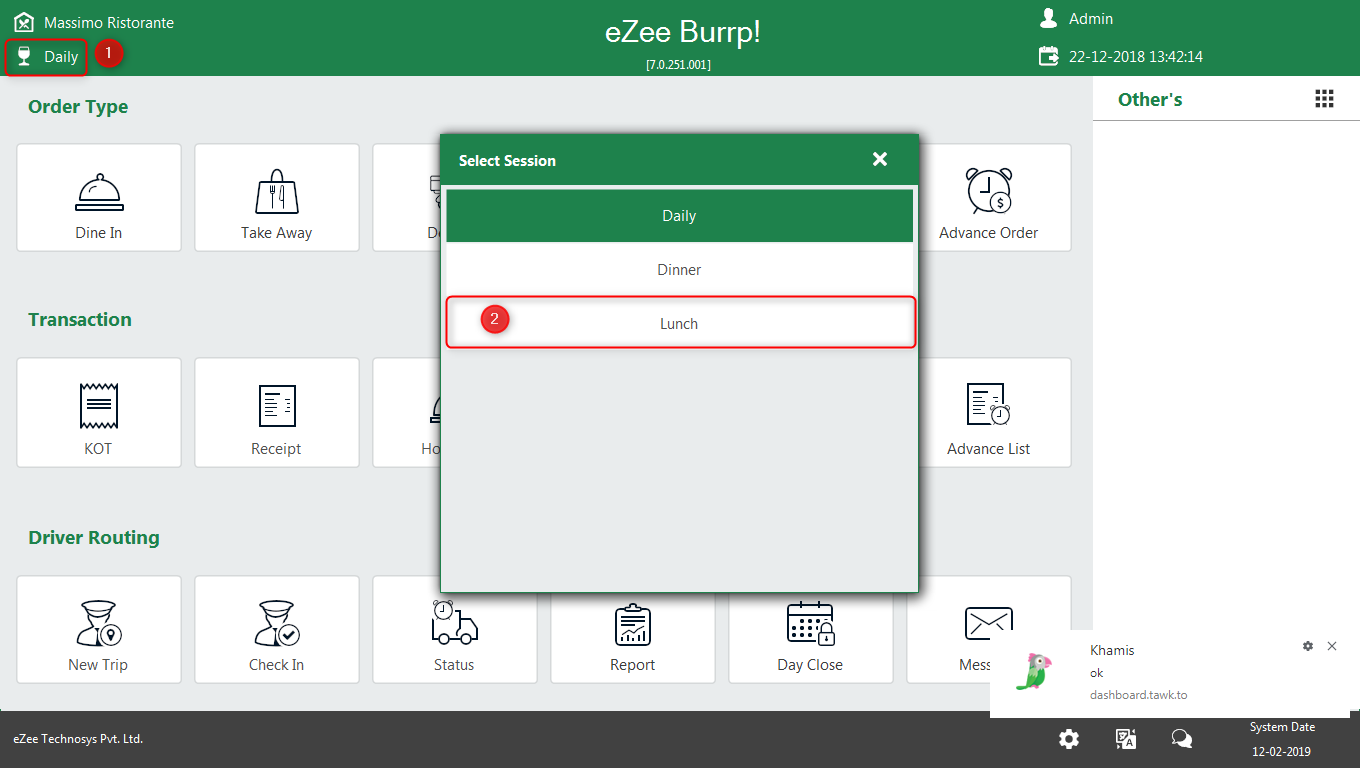
Task: Open the Advance List tile
Action: [989, 412]
